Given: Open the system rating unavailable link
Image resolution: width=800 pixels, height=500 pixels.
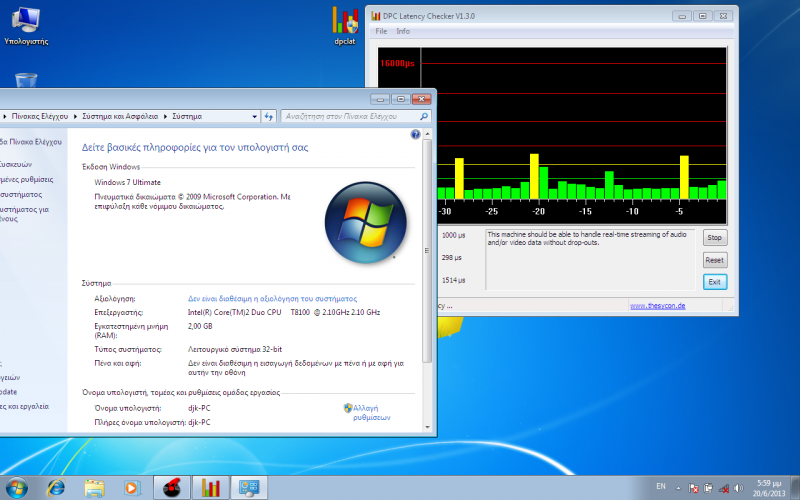Looking at the screenshot, I should pos(272,298).
